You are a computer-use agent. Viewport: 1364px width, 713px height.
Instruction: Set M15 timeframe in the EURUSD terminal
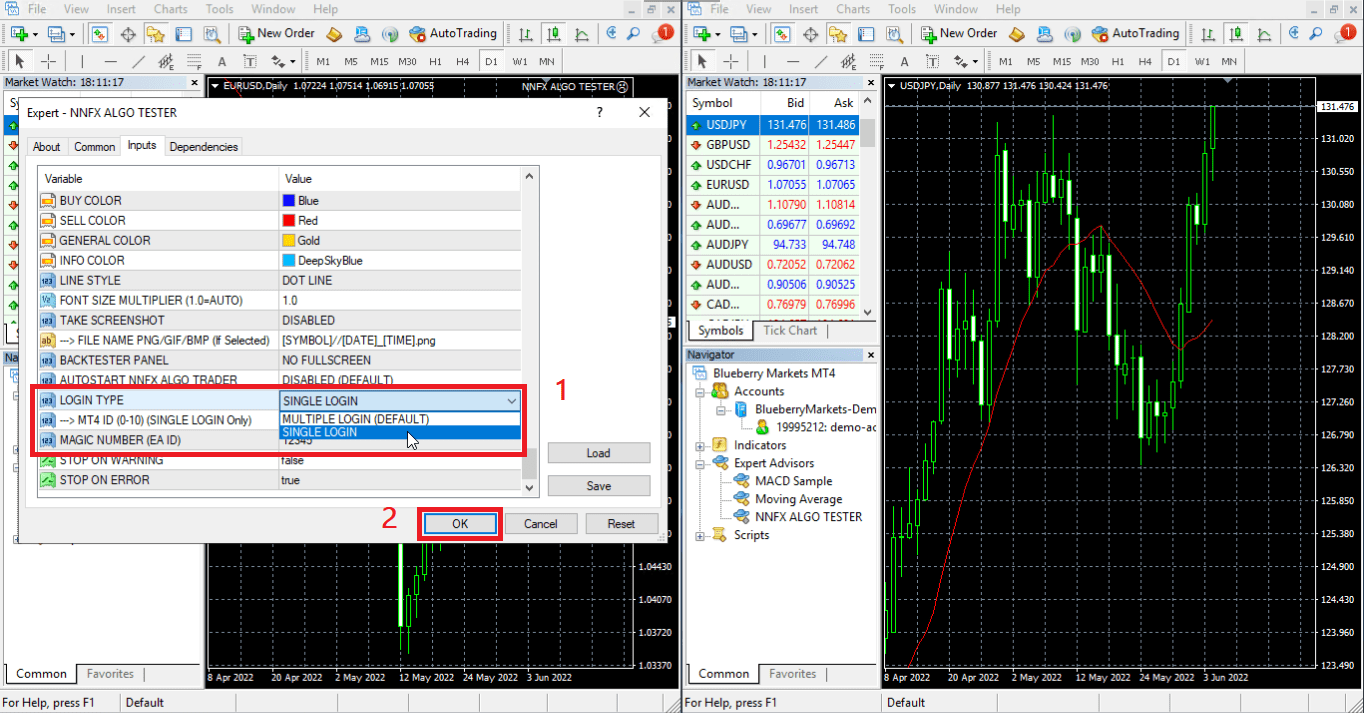click(x=379, y=61)
